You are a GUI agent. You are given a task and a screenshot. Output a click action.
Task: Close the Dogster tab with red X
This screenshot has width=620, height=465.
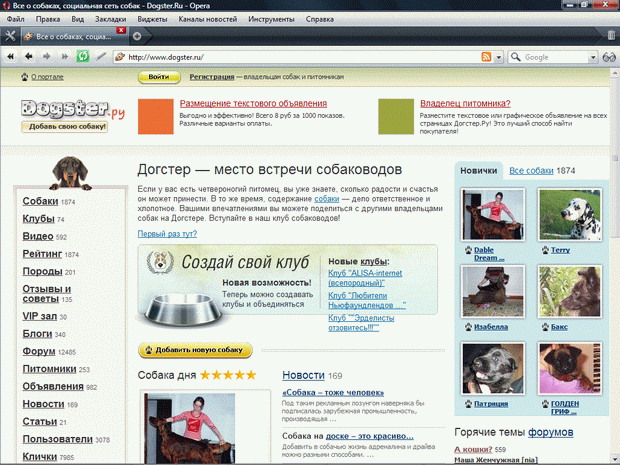pos(121,30)
